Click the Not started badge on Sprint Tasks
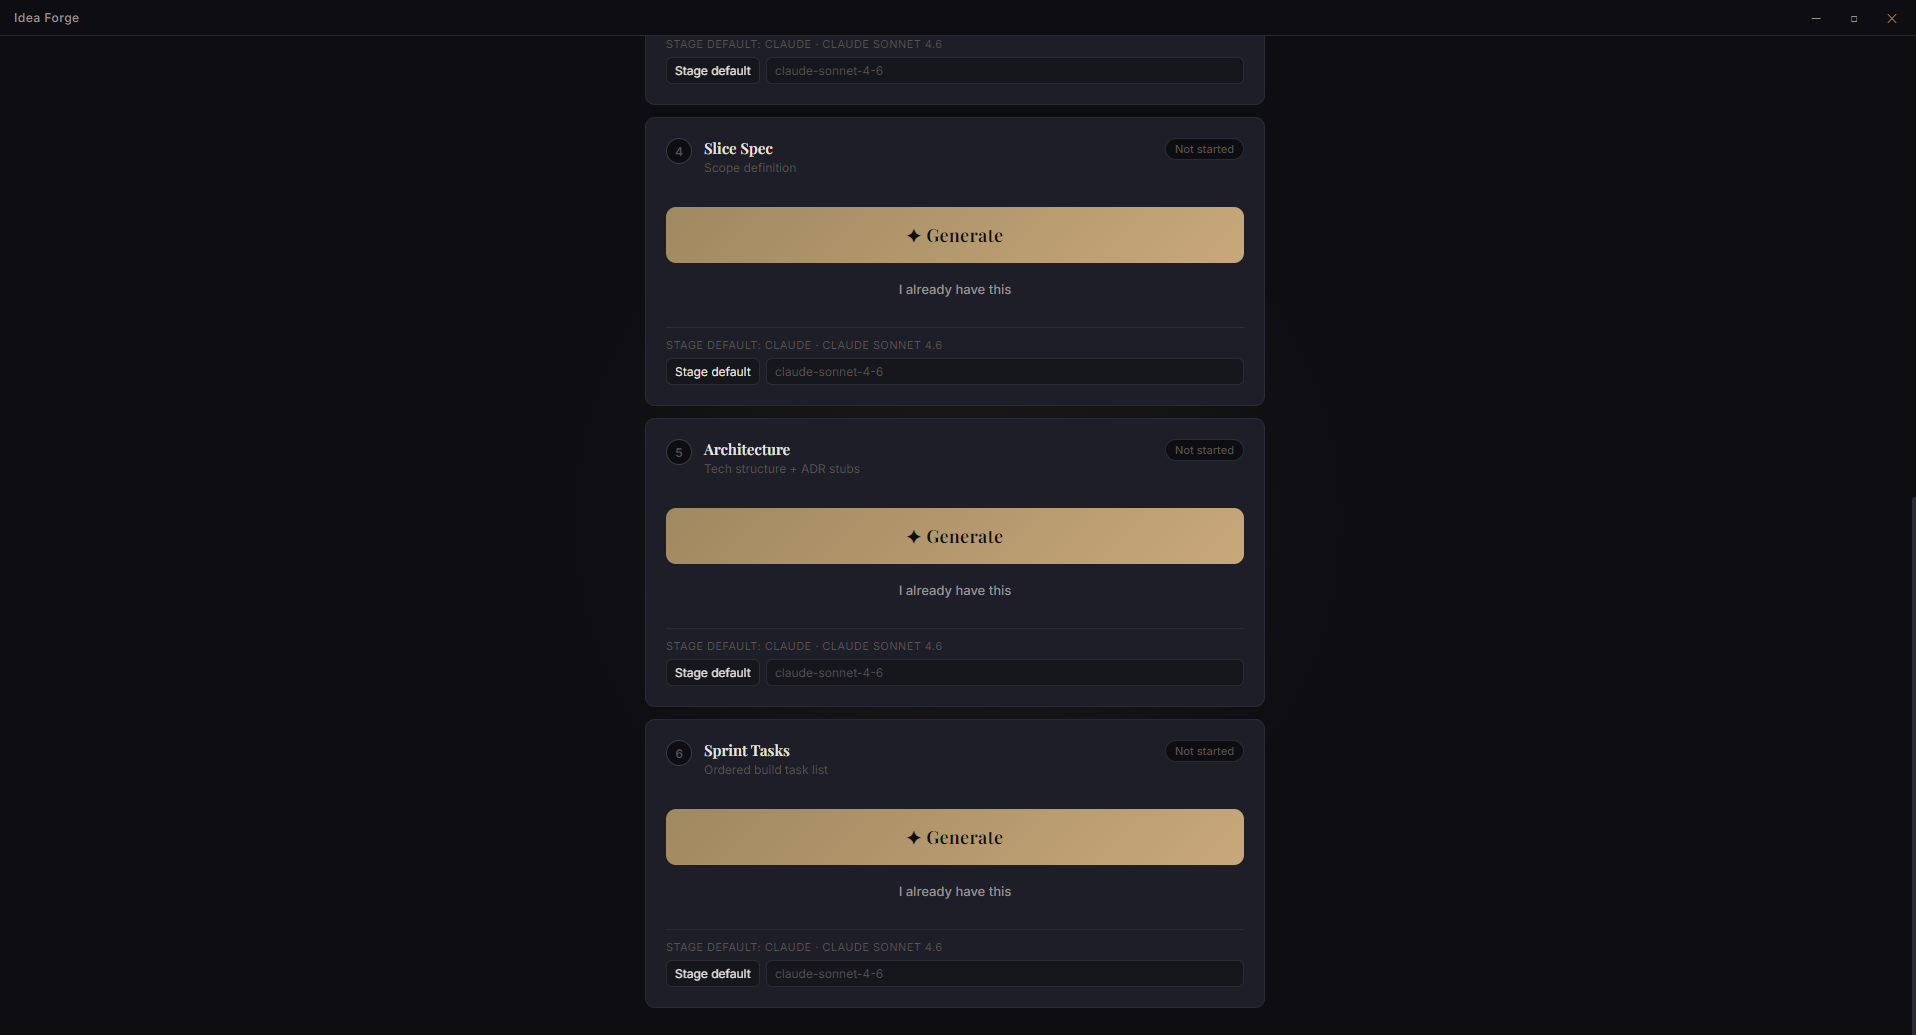Screen dimensions: 1916x1035 (x=1204, y=751)
